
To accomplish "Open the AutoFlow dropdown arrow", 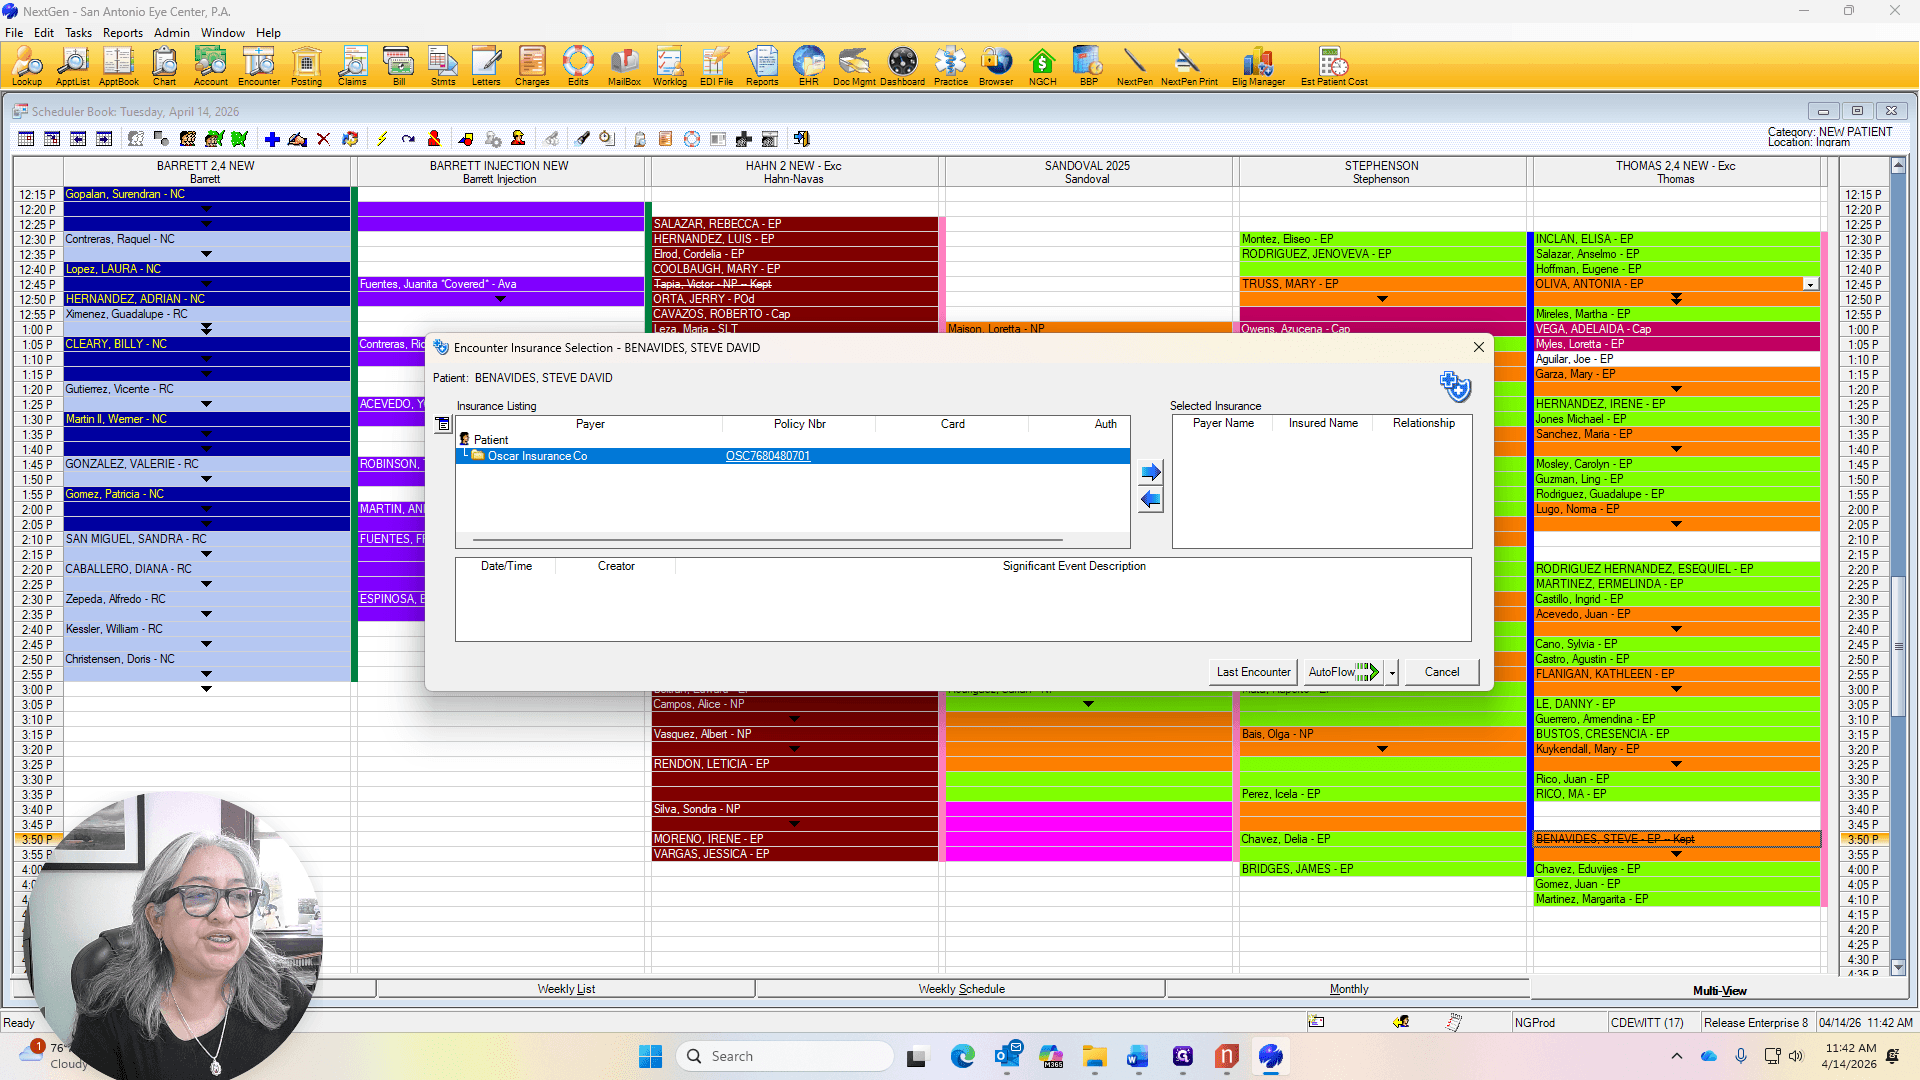I will [1392, 673].
